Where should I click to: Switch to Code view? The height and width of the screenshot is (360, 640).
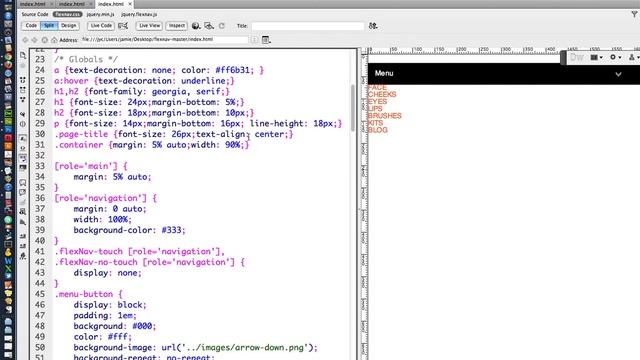click(x=31, y=26)
